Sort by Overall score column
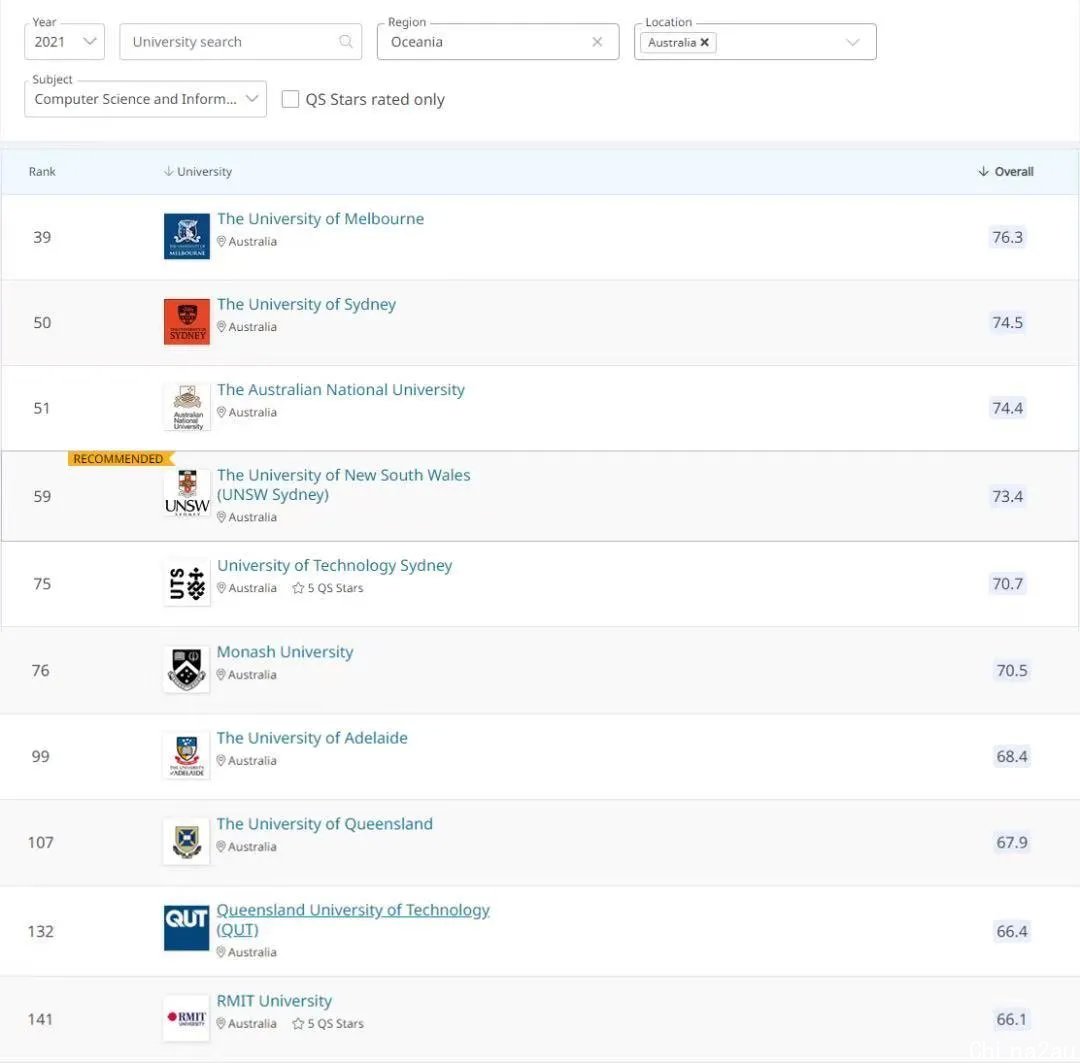This screenshot has width=1080, height=1063. click(x=1006, y=172)
